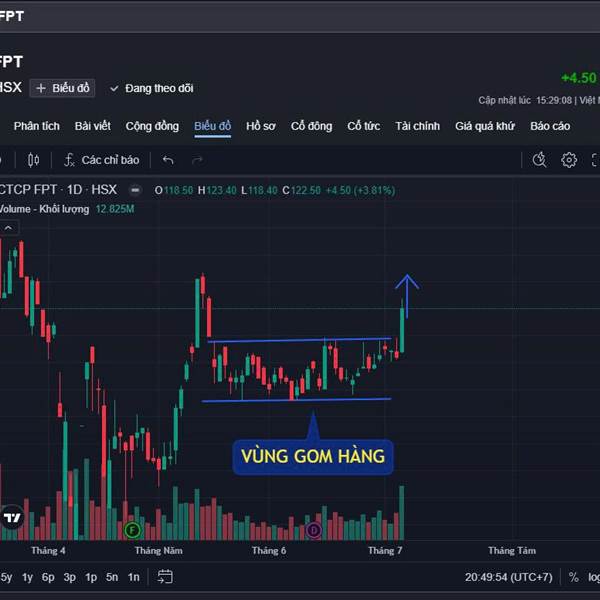Click the Tháng Năm time axis label
The width and height of the screenshot is (600, 600).
pos(158,551)
